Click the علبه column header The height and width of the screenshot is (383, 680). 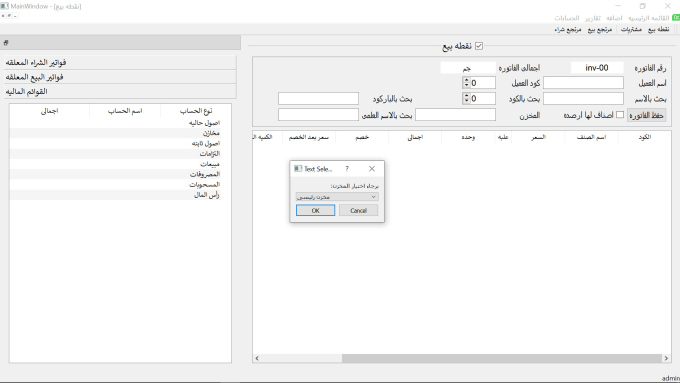tap(503, 137)
